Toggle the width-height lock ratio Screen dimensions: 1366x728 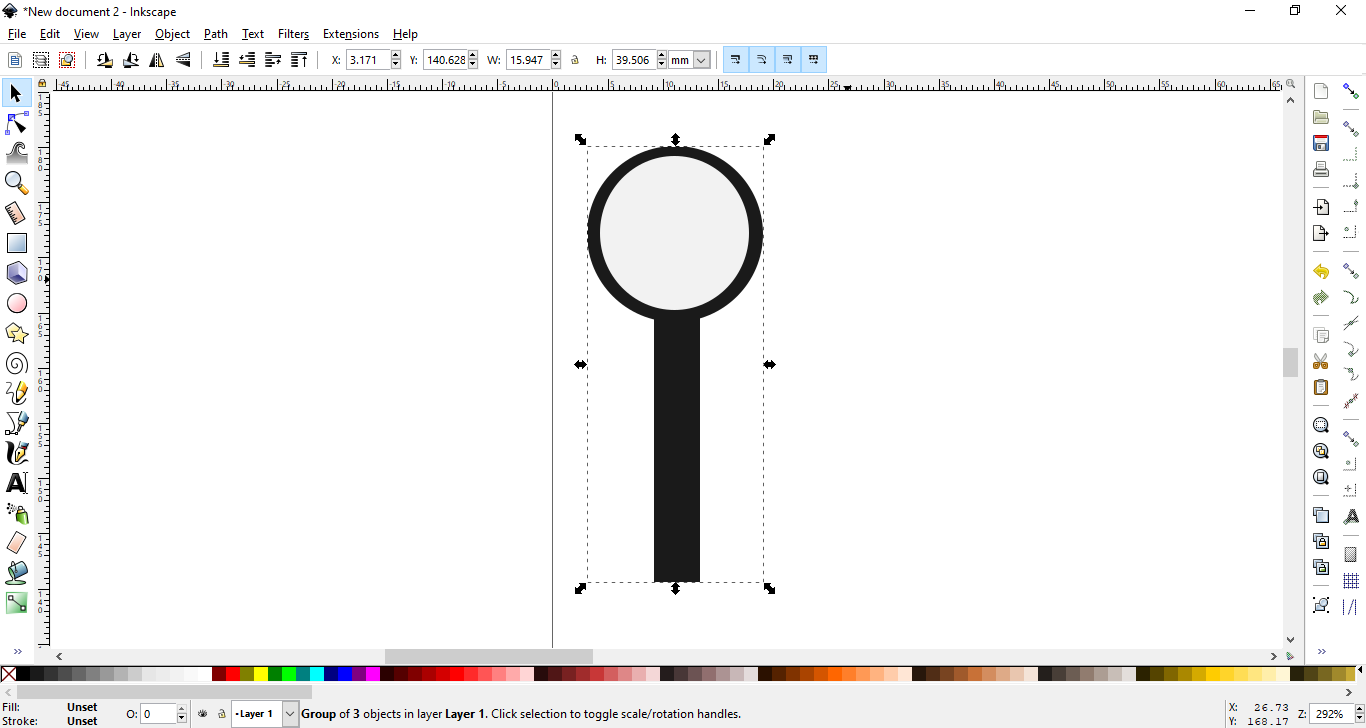575,59
